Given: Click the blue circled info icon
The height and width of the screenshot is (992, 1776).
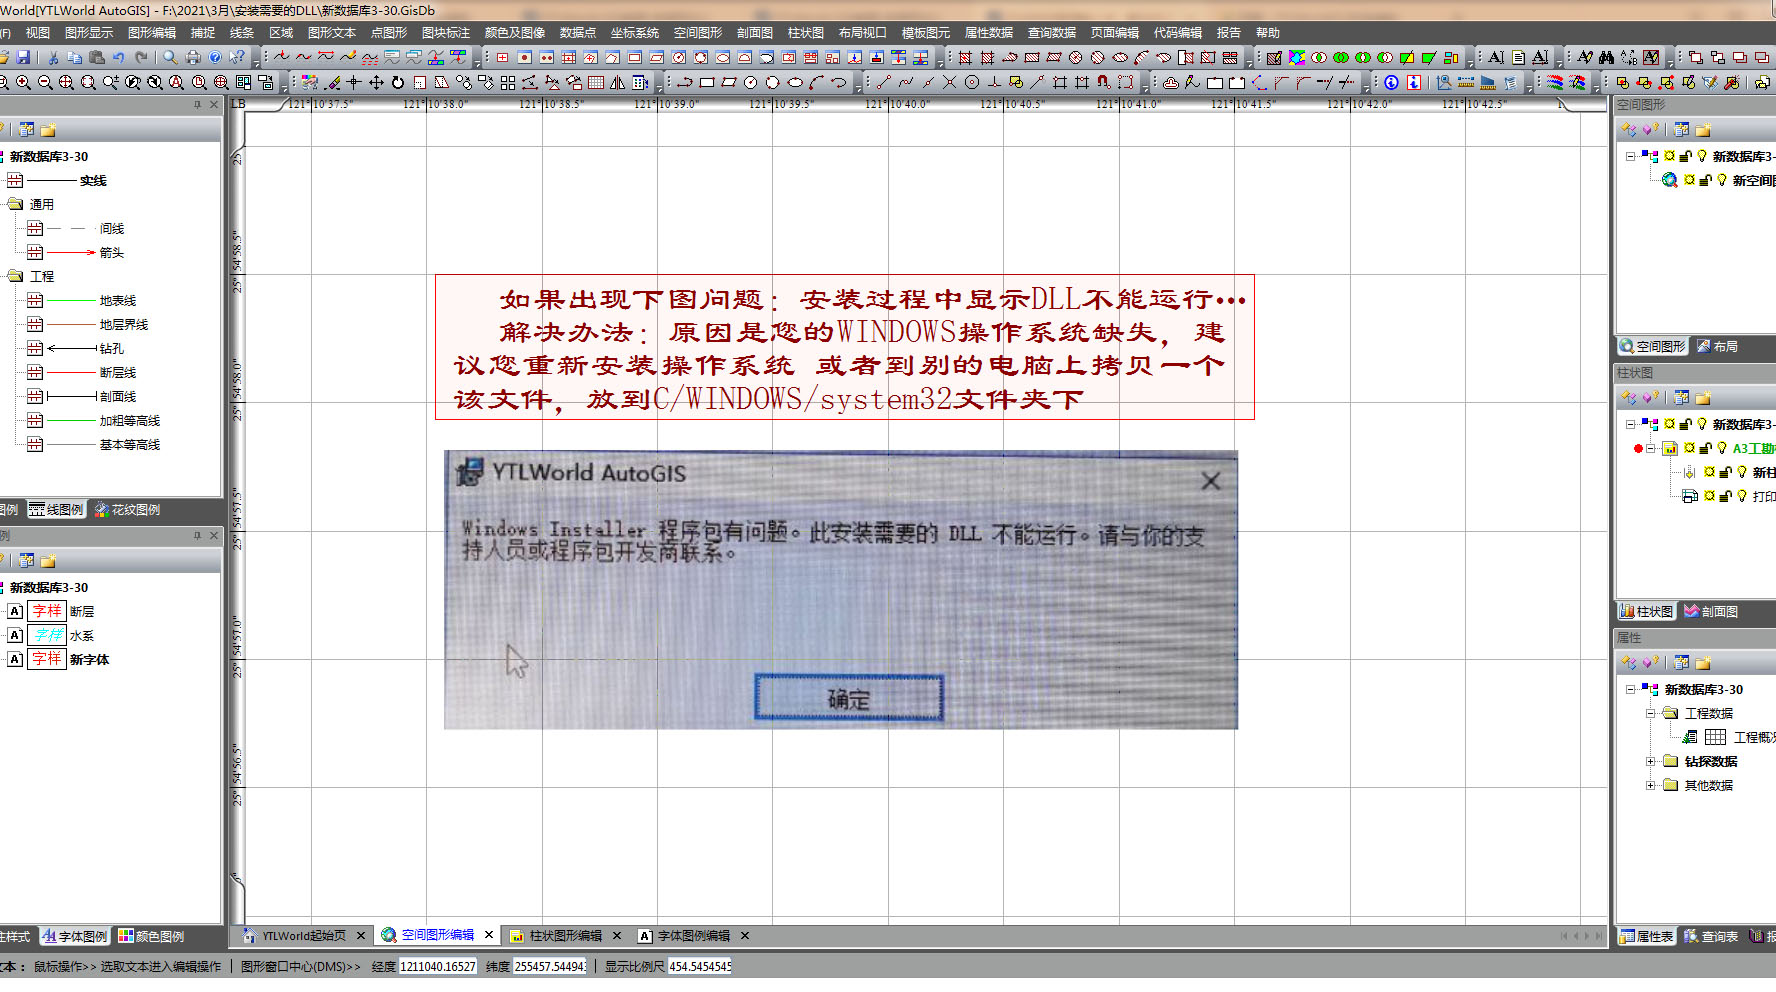Looking at the screenshot, I should [x=1391, y=82].
